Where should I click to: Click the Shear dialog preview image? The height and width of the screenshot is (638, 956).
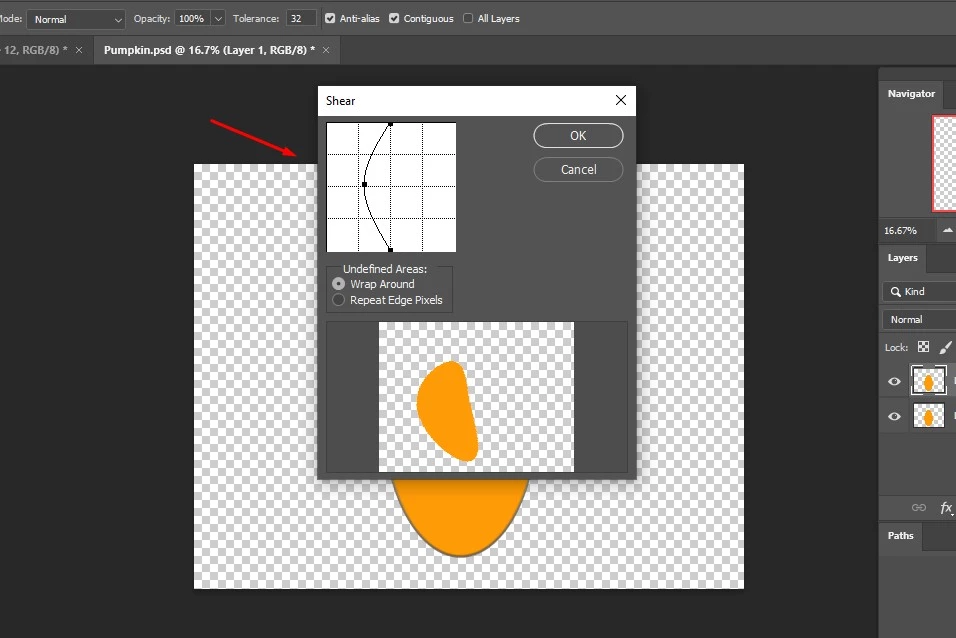[x=476, y=396]
